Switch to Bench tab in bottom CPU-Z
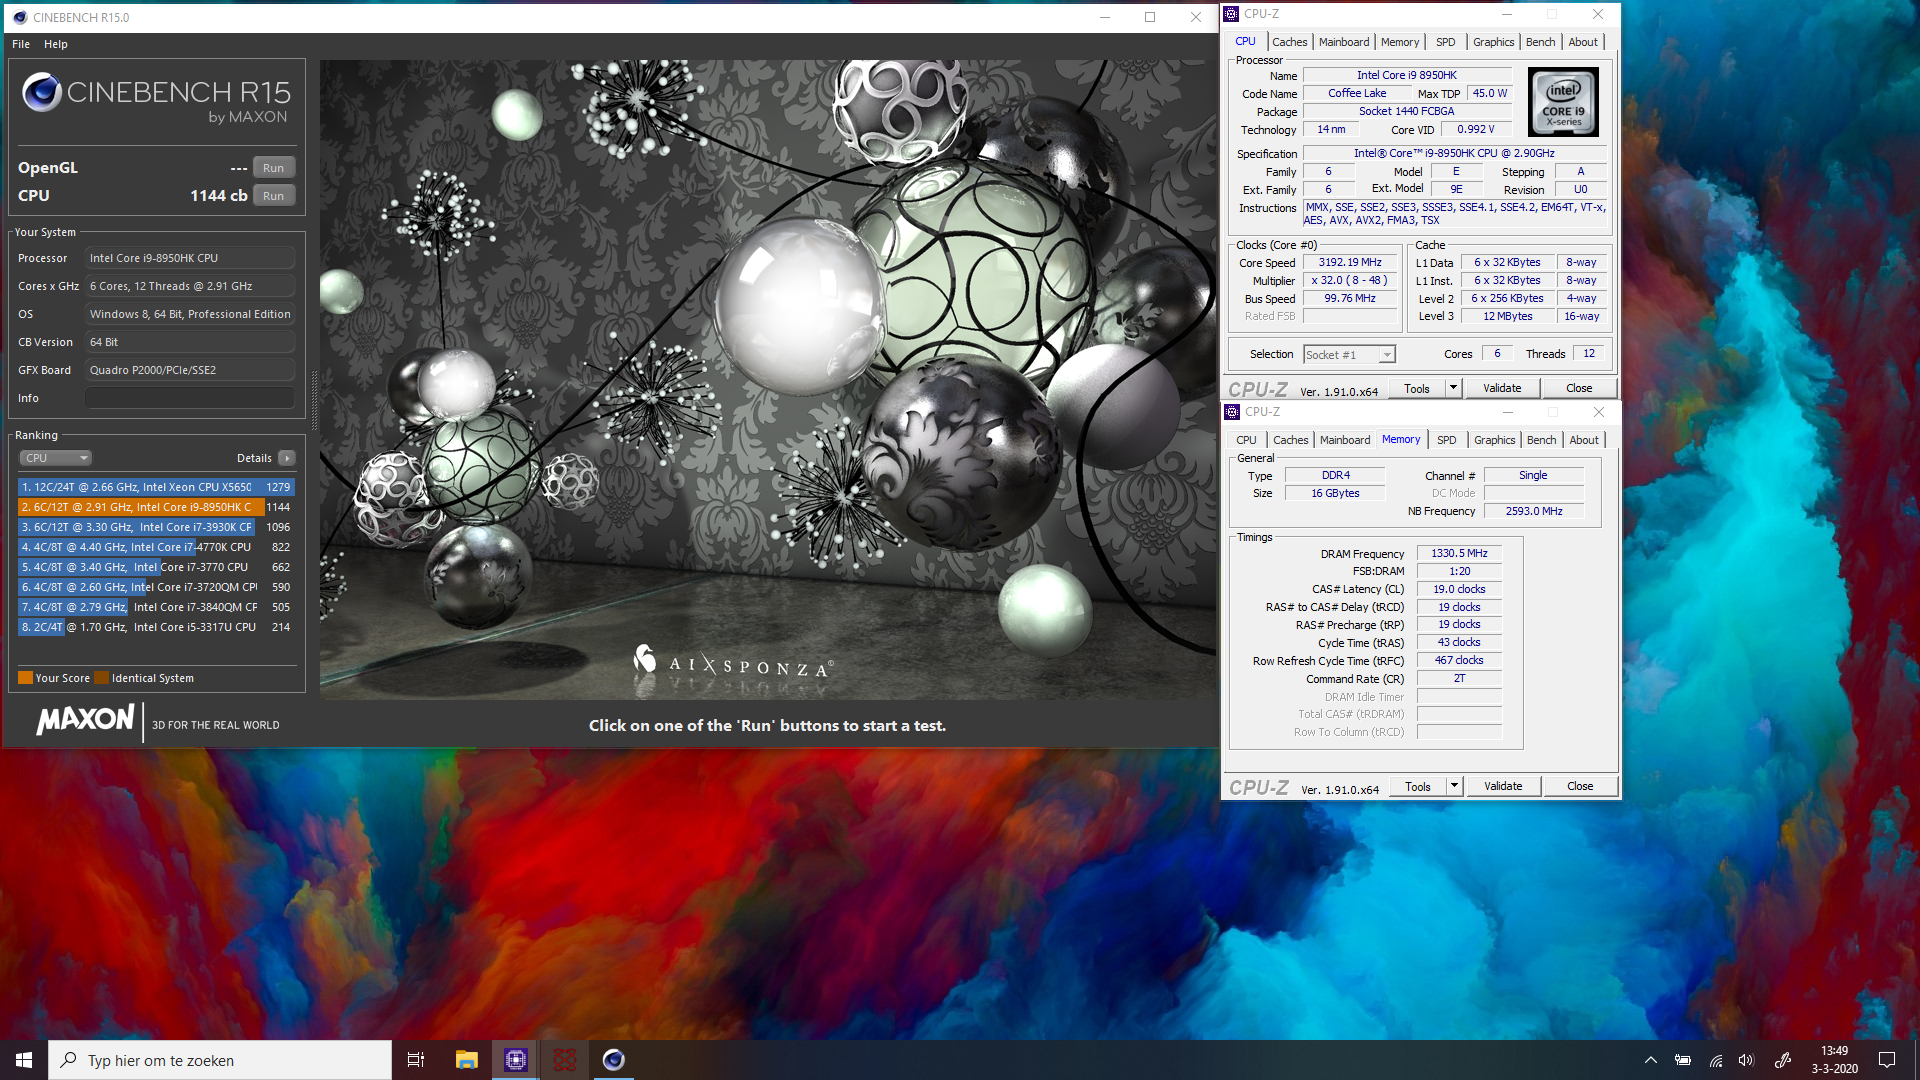1920x1080 pixels. 1542,440
